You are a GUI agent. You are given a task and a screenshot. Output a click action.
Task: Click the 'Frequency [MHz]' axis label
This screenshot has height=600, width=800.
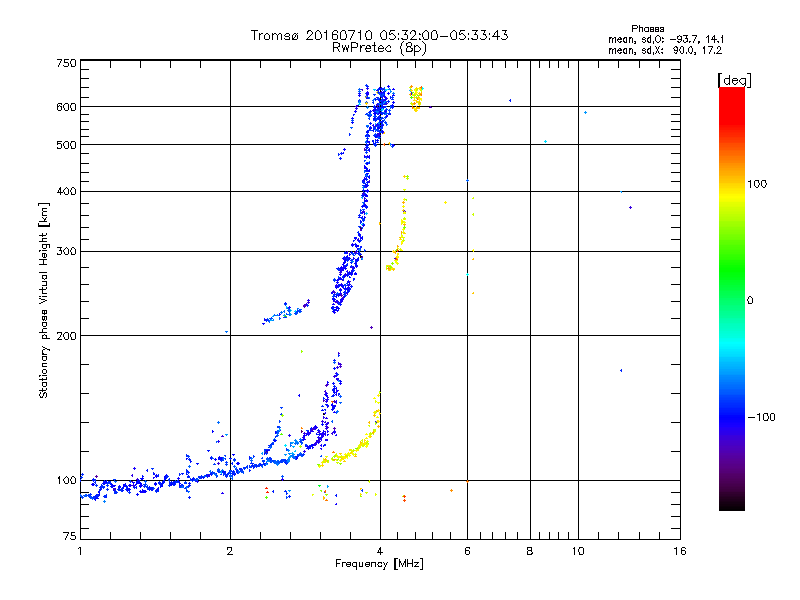coord(379,564)
